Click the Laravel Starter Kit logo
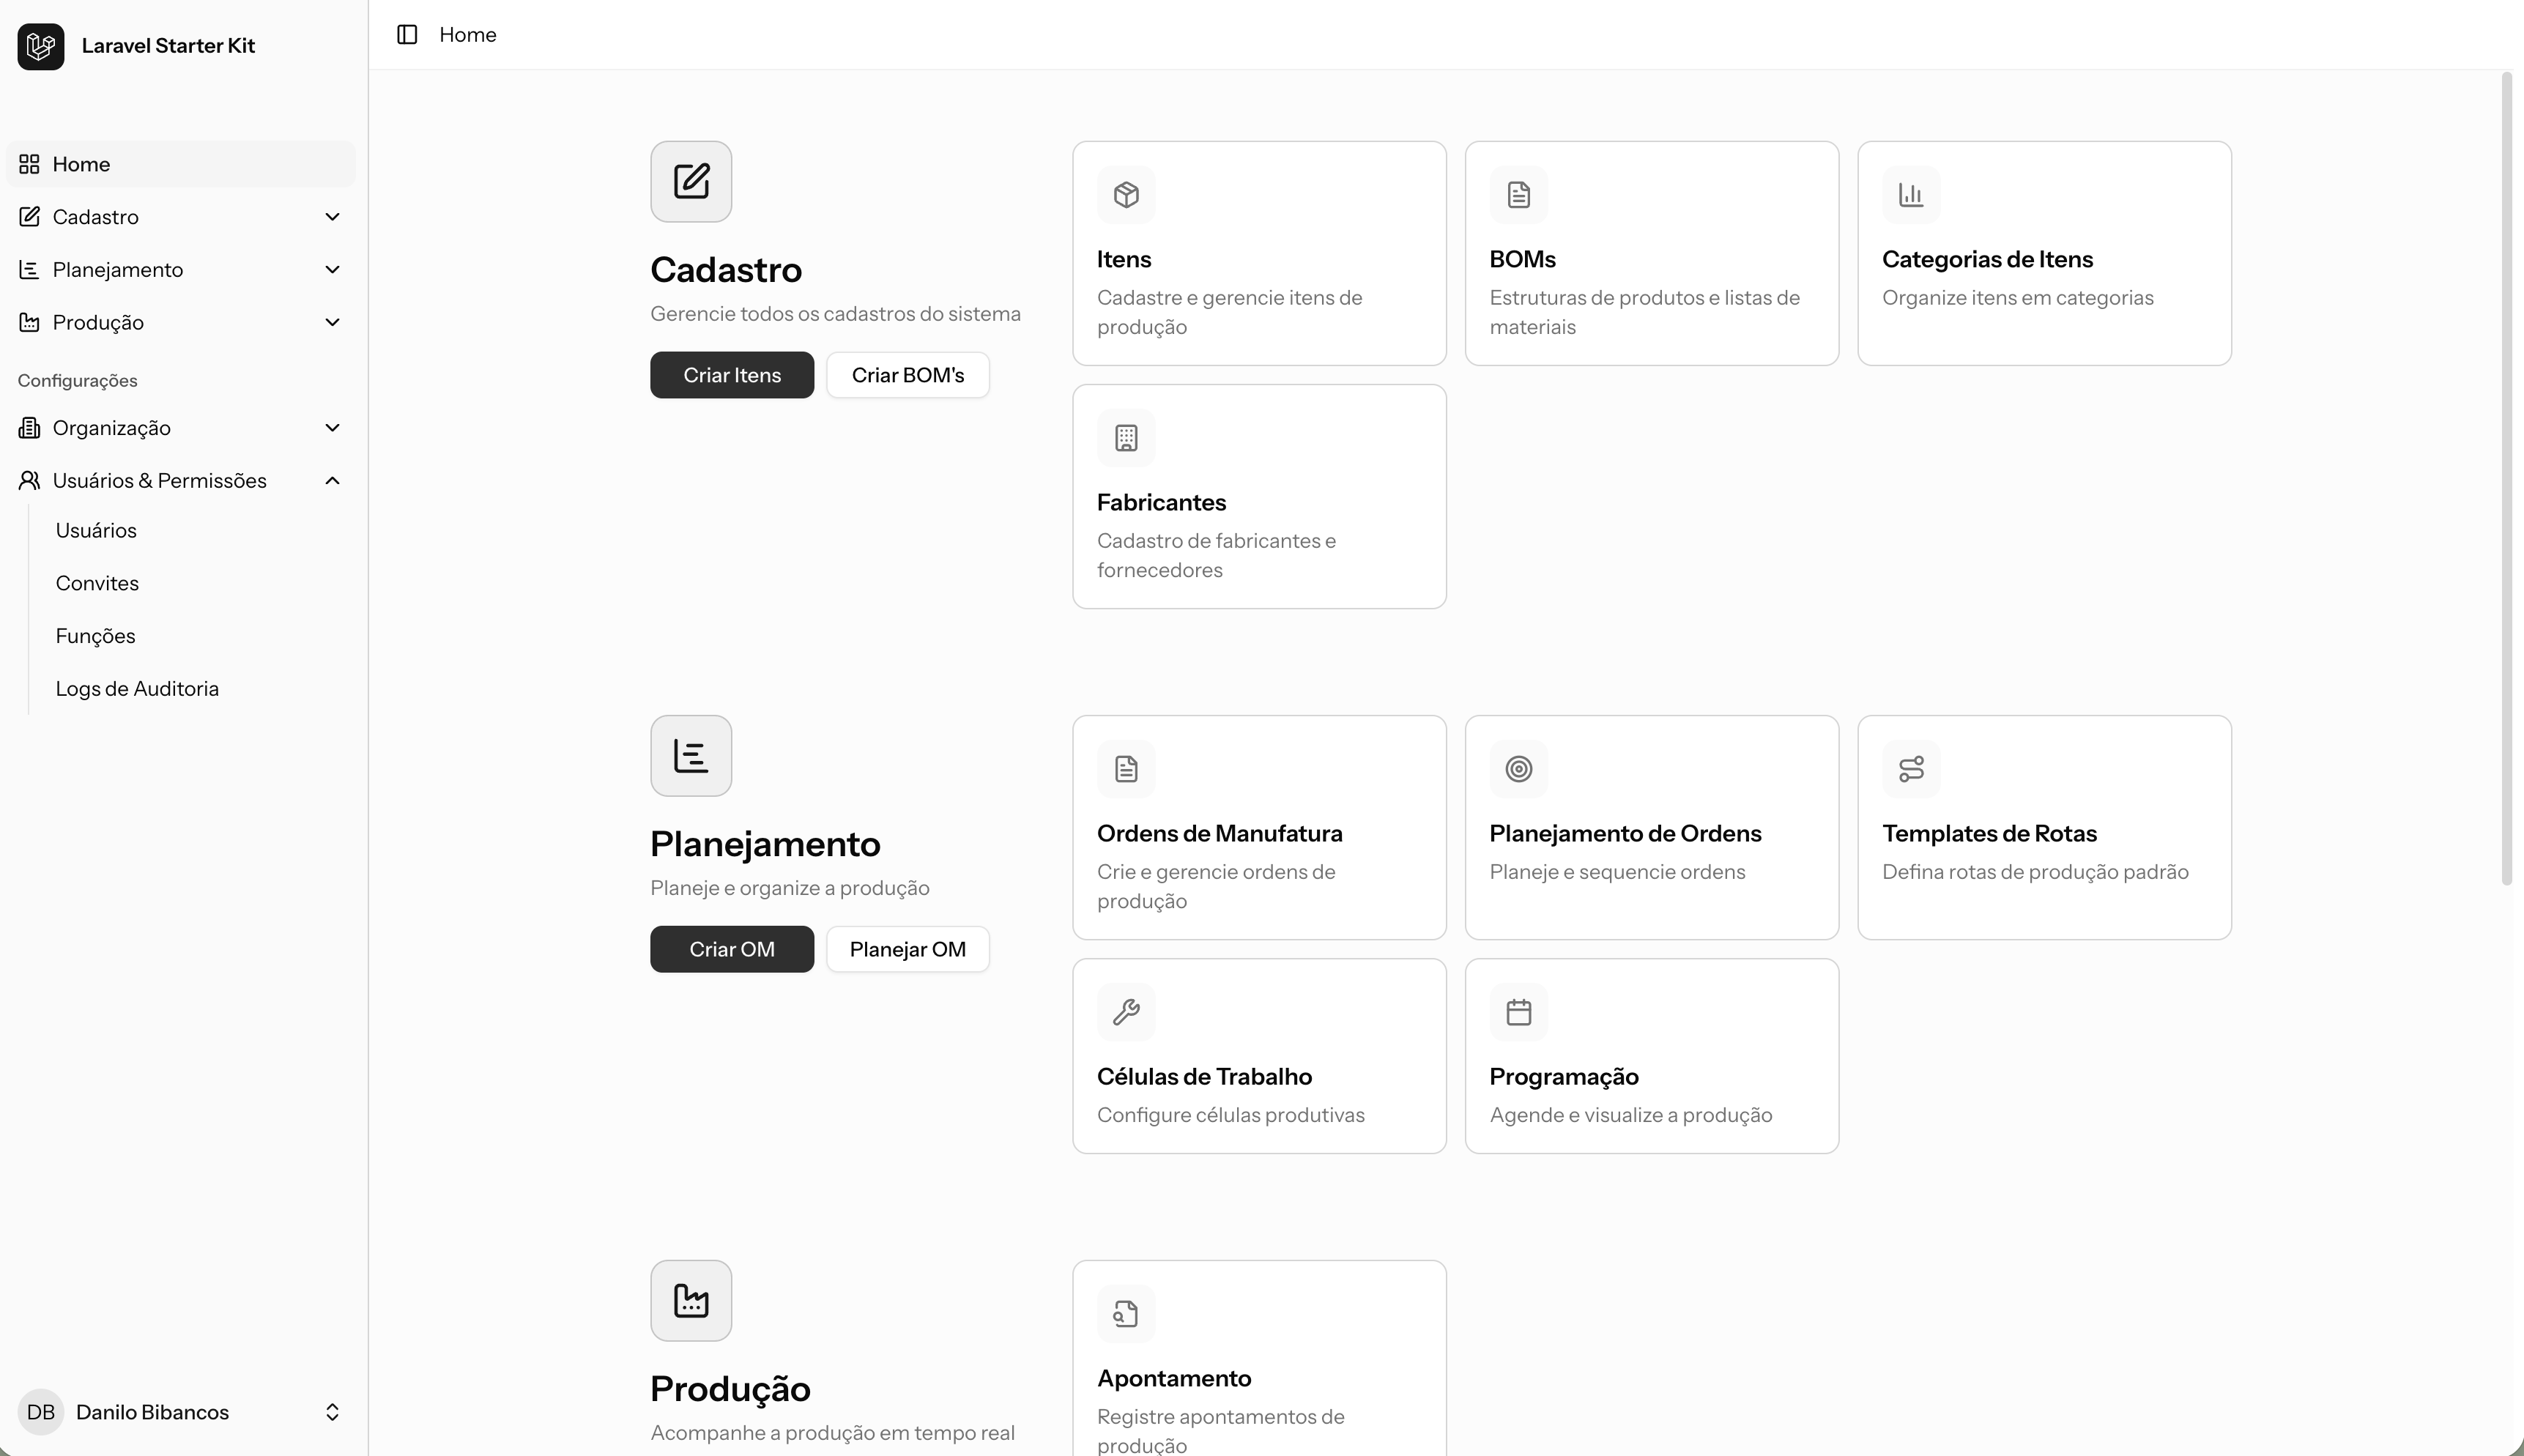This screenshot has width=2524, height=1456. click(x=41, y=46)
